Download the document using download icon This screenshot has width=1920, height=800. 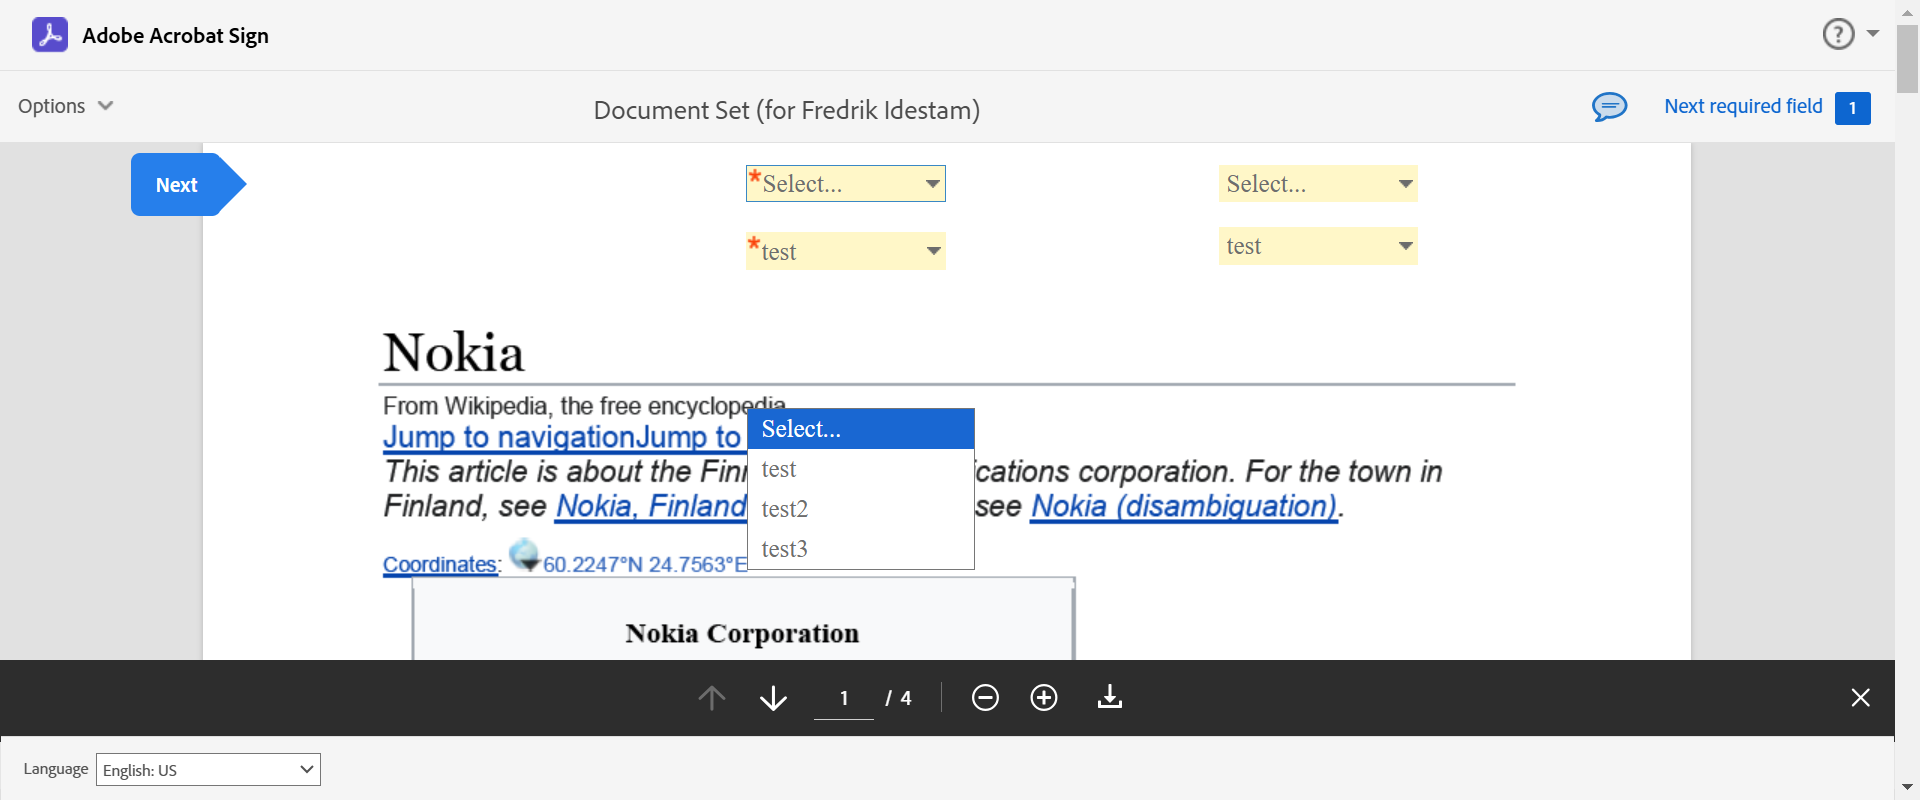[x=1110, y=698]
